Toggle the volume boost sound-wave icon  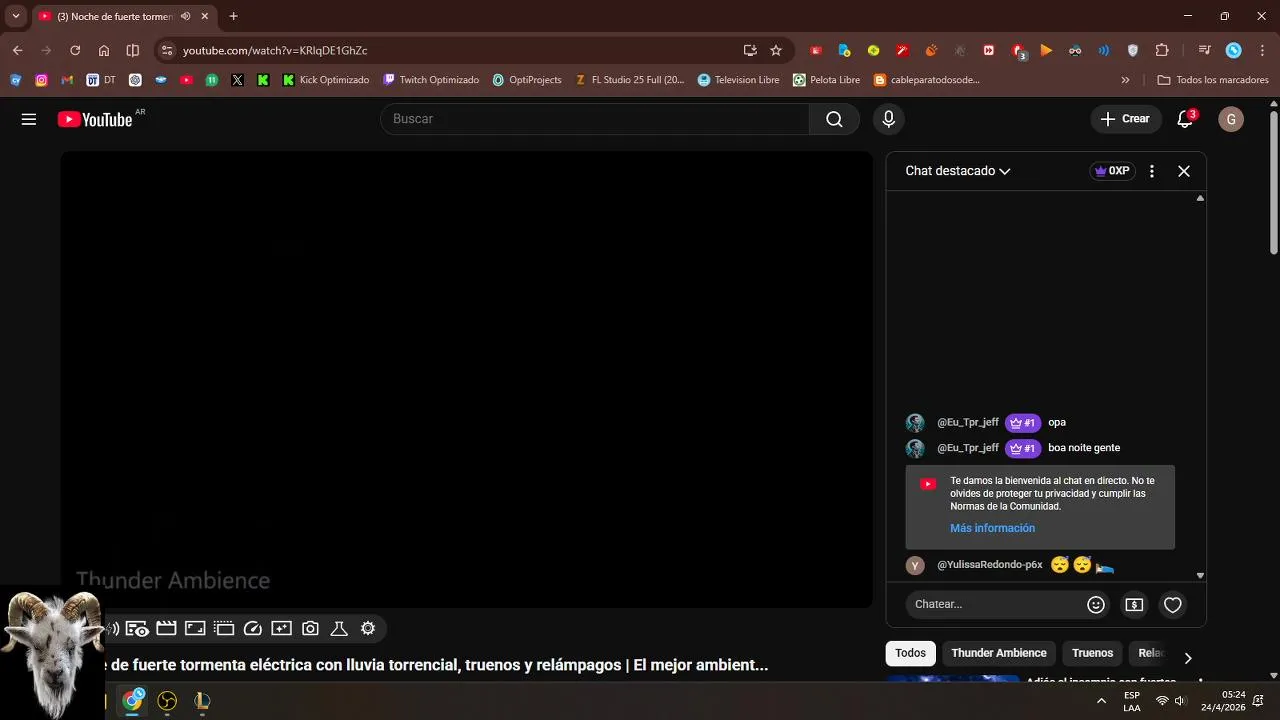(111, 628)
